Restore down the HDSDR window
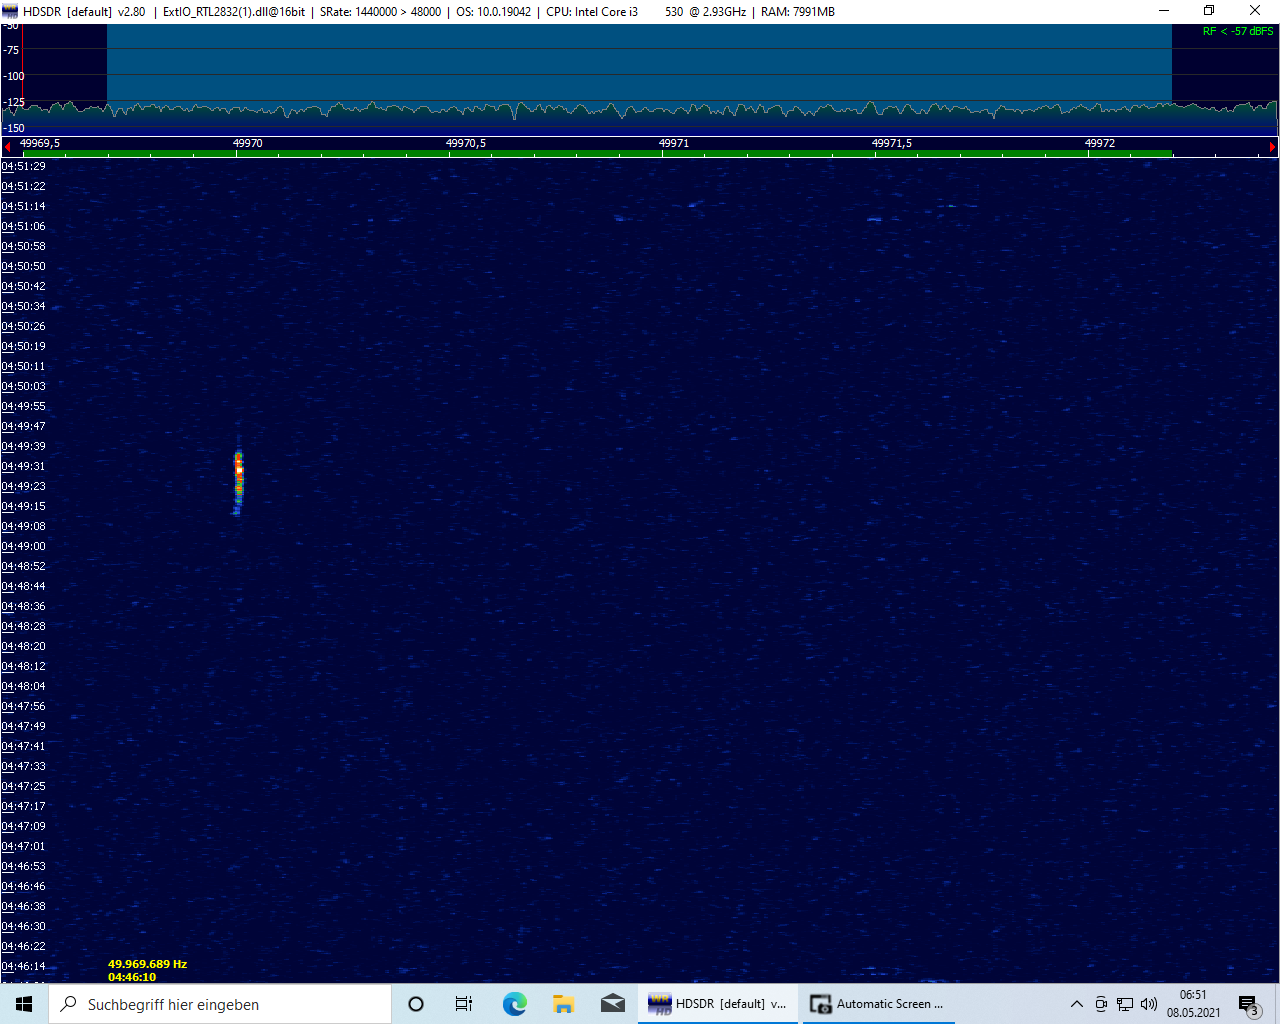Screen dimensions: 1280x1024 pos(1209,11)
